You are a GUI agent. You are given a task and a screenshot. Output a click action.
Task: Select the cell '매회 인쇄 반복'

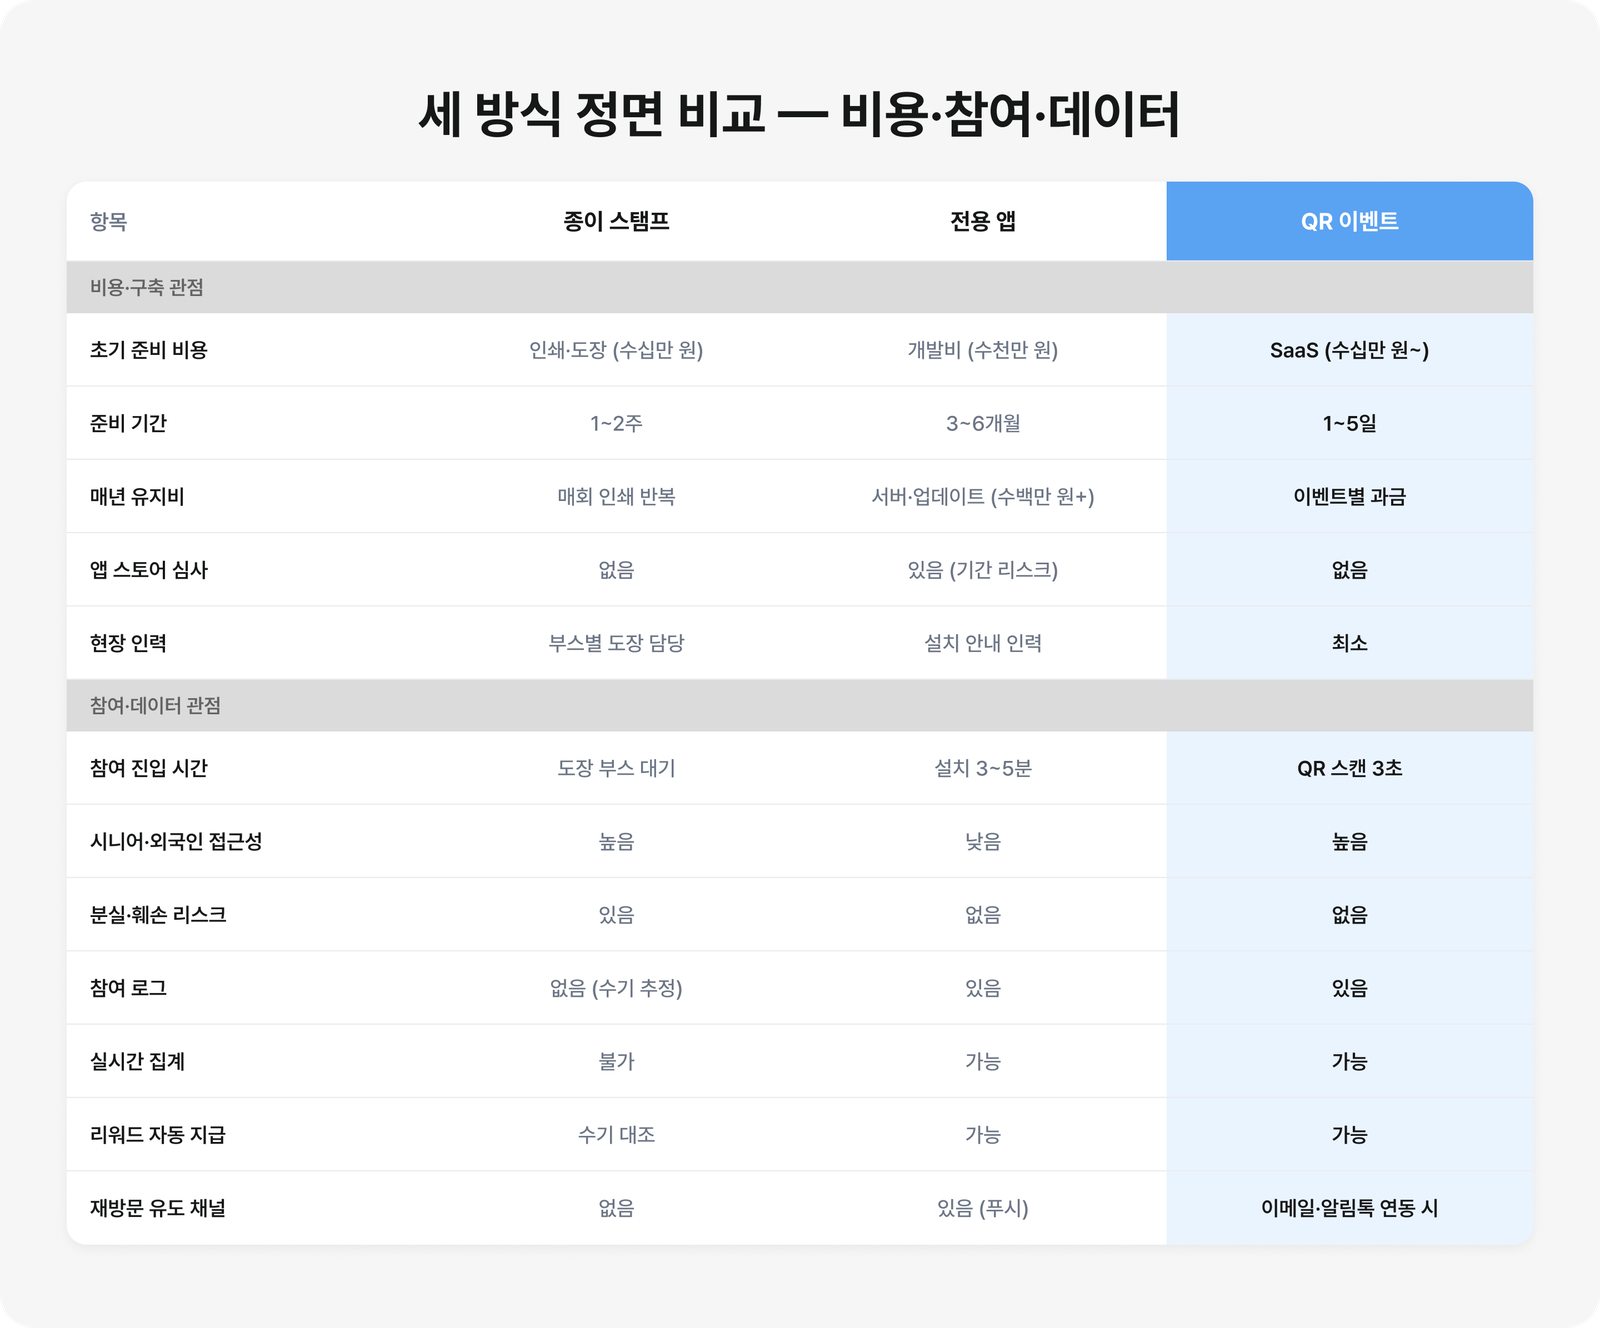coord(616,496)
